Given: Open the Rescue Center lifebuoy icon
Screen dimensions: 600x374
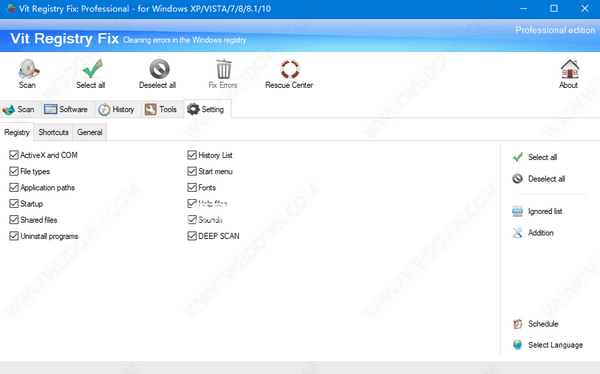Looking at the screenshot, I should pos(290,69).
